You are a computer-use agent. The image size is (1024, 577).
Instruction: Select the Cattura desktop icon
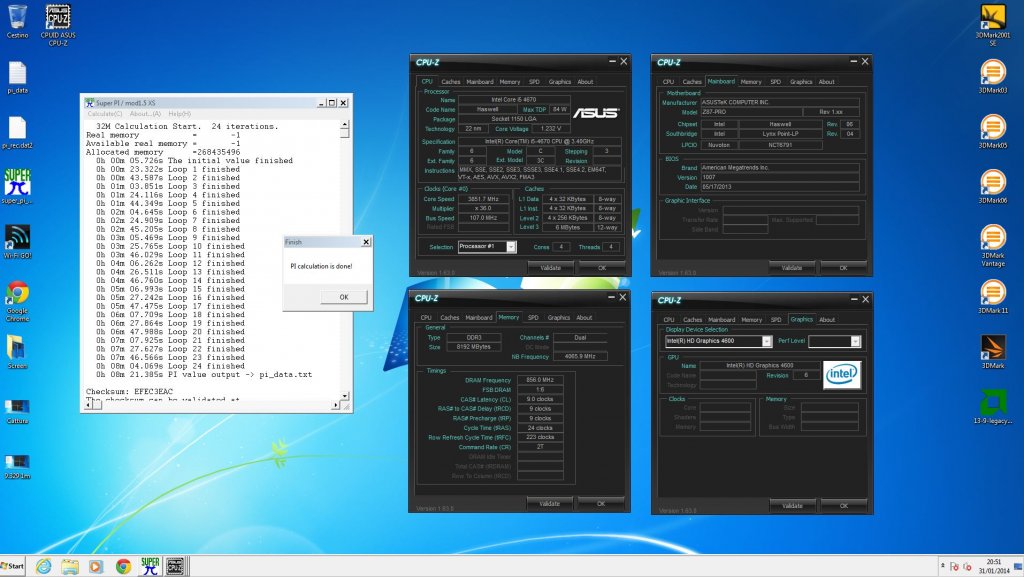(18, 411)
